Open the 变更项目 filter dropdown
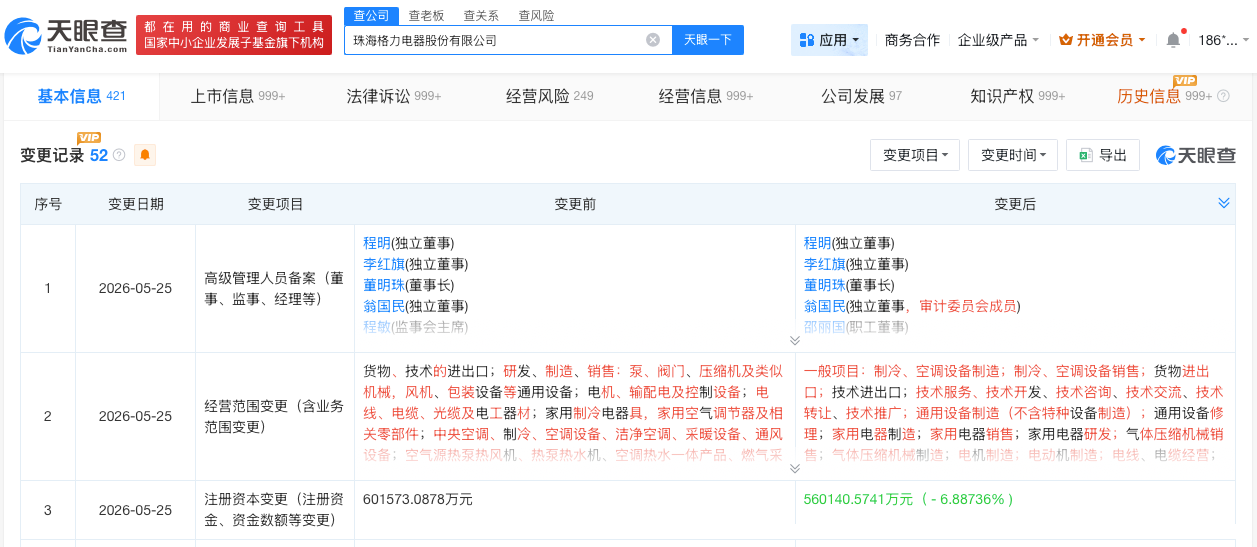The width and height of the screenshot is (1257, 547). pos(915,155)
